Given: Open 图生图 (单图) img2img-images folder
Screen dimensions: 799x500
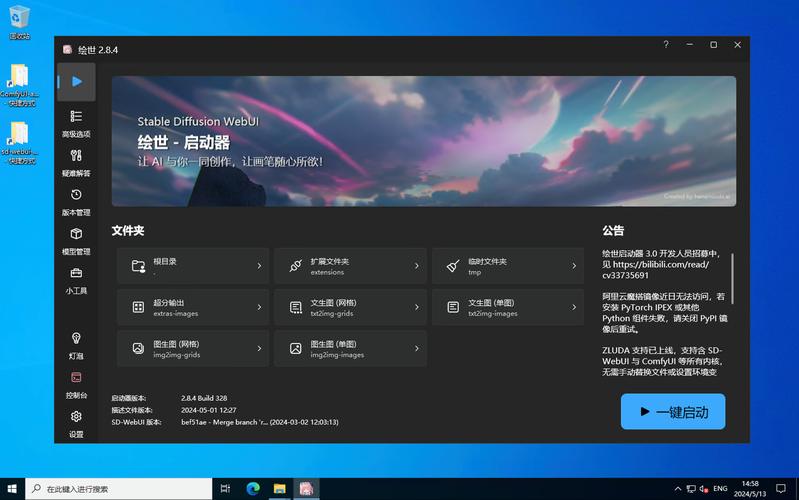Looking at the screenshot, I should tap(350, 348).
